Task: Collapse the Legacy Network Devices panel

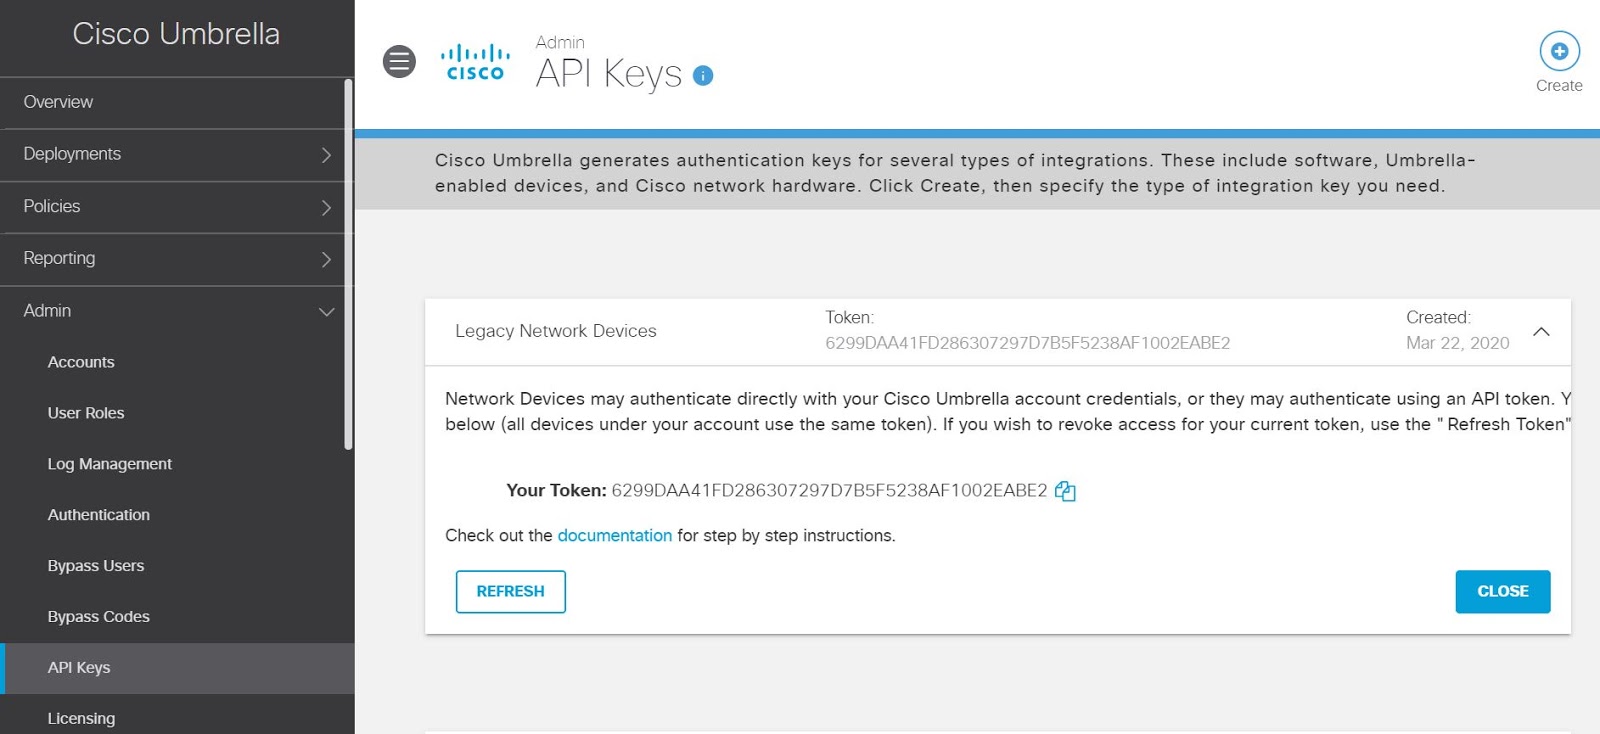Action: (1541, 331)
